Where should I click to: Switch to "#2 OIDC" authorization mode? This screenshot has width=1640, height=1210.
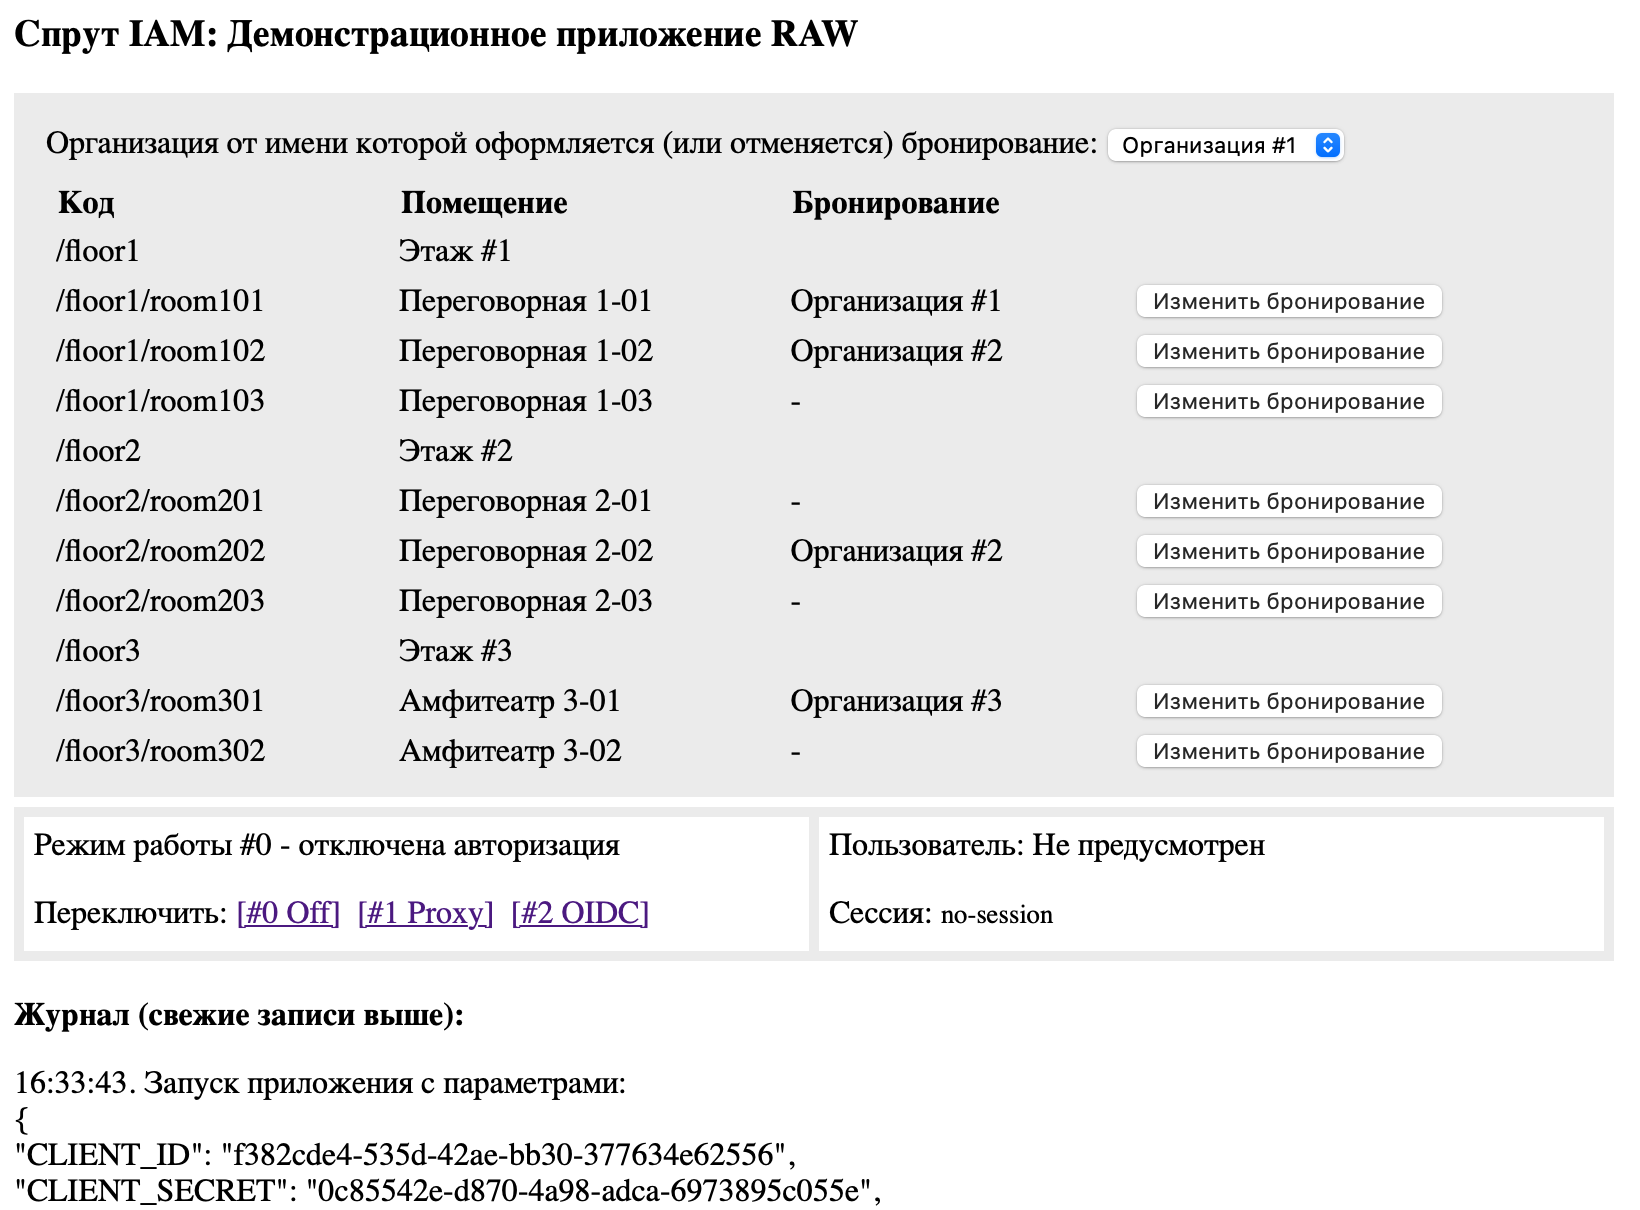[x=578, y=912]
